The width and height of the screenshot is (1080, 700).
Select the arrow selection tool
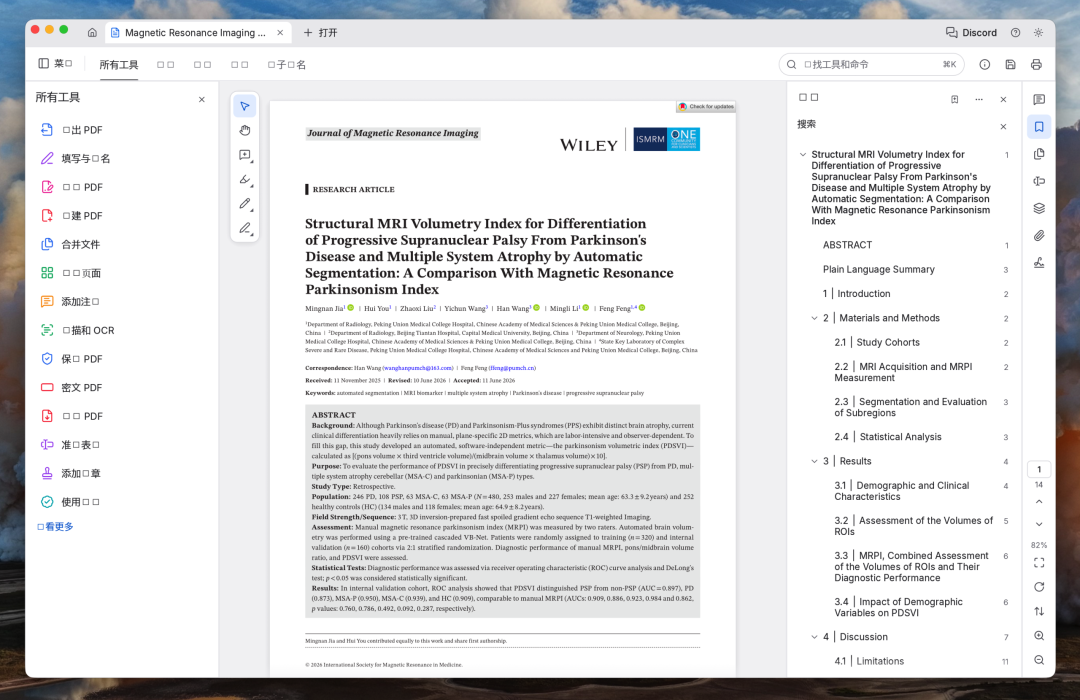pos(245,106)
